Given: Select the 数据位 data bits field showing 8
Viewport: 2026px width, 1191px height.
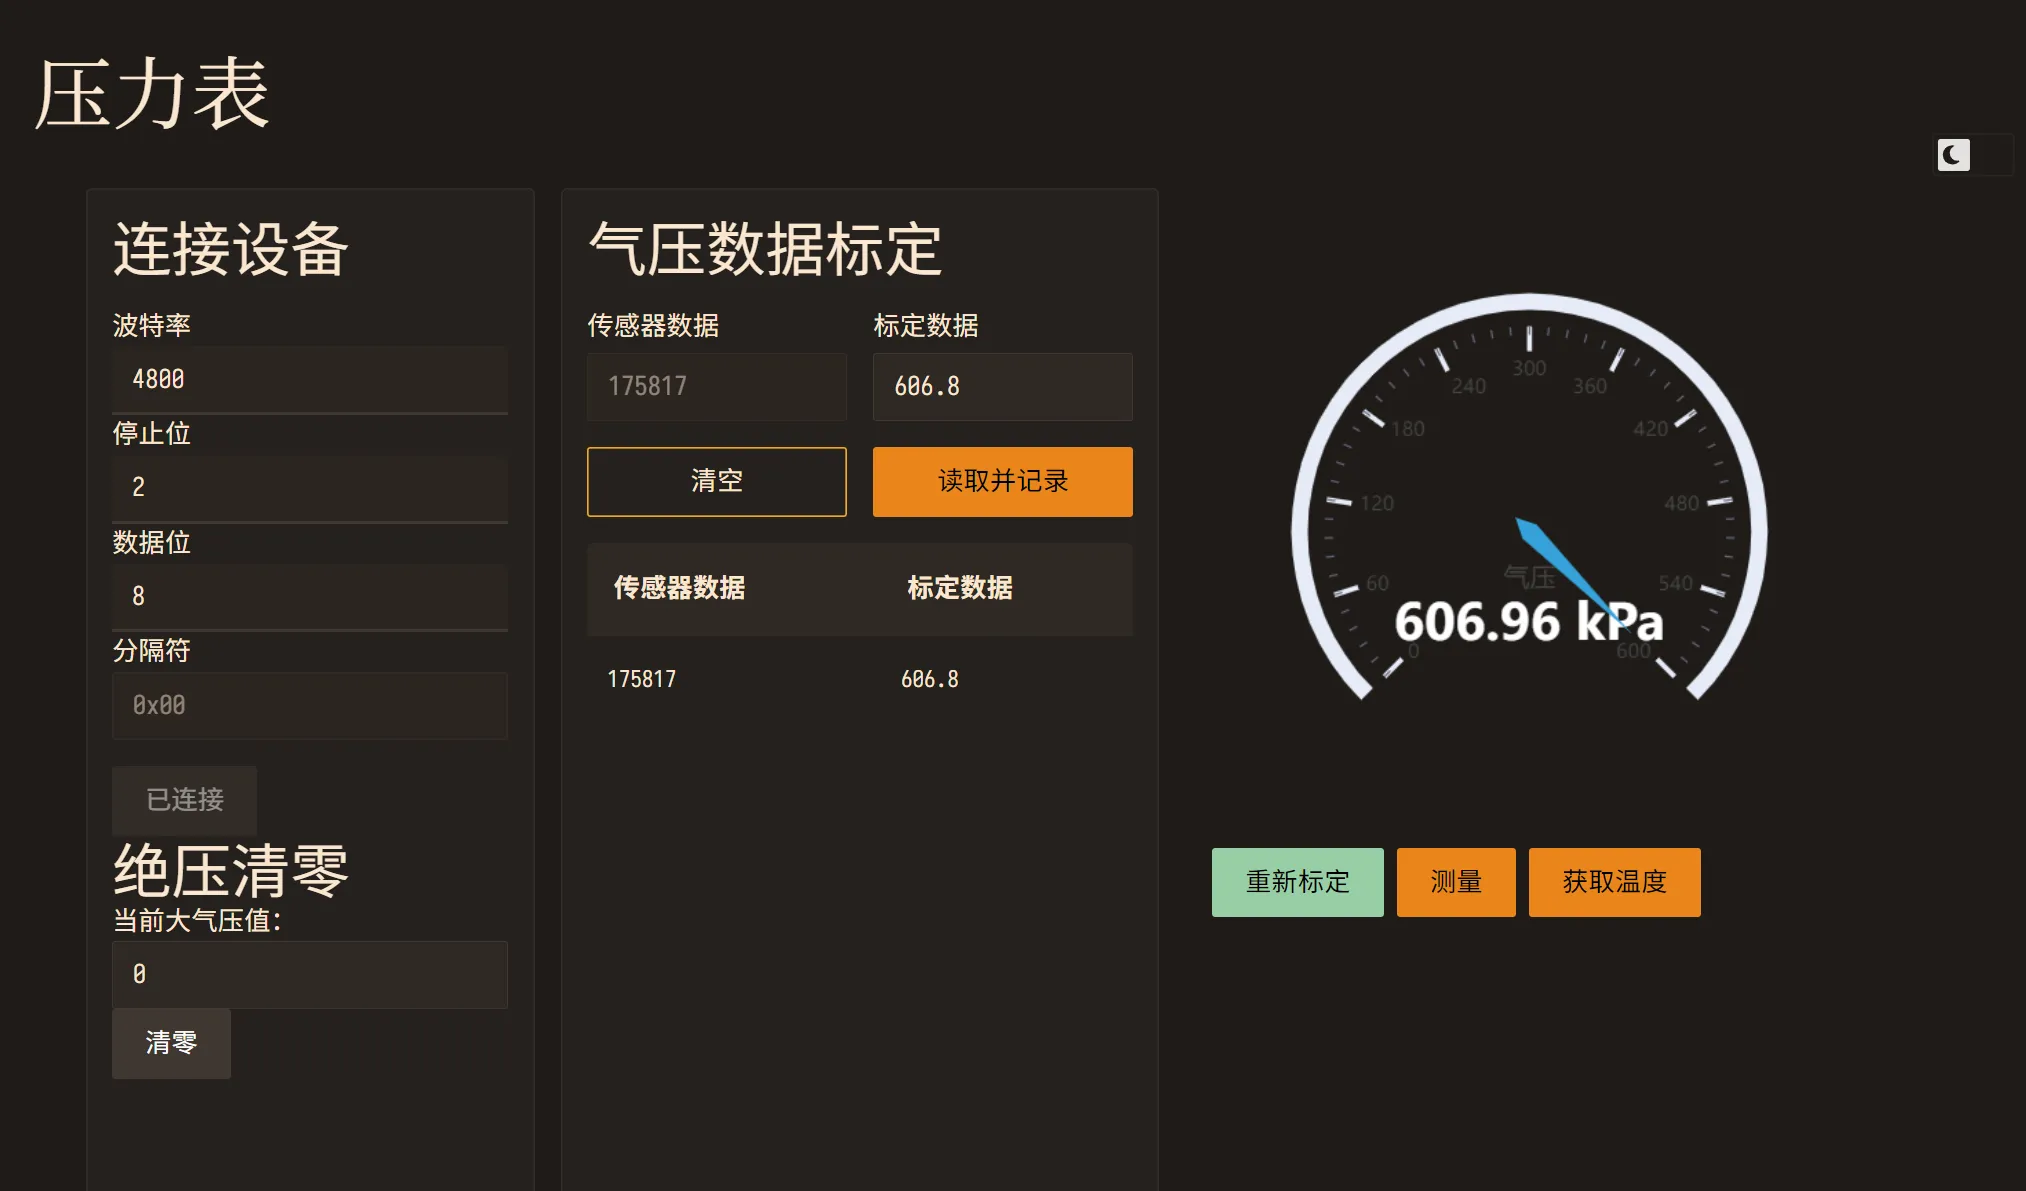Looking at the screenshot, I should tap(309, 597).
